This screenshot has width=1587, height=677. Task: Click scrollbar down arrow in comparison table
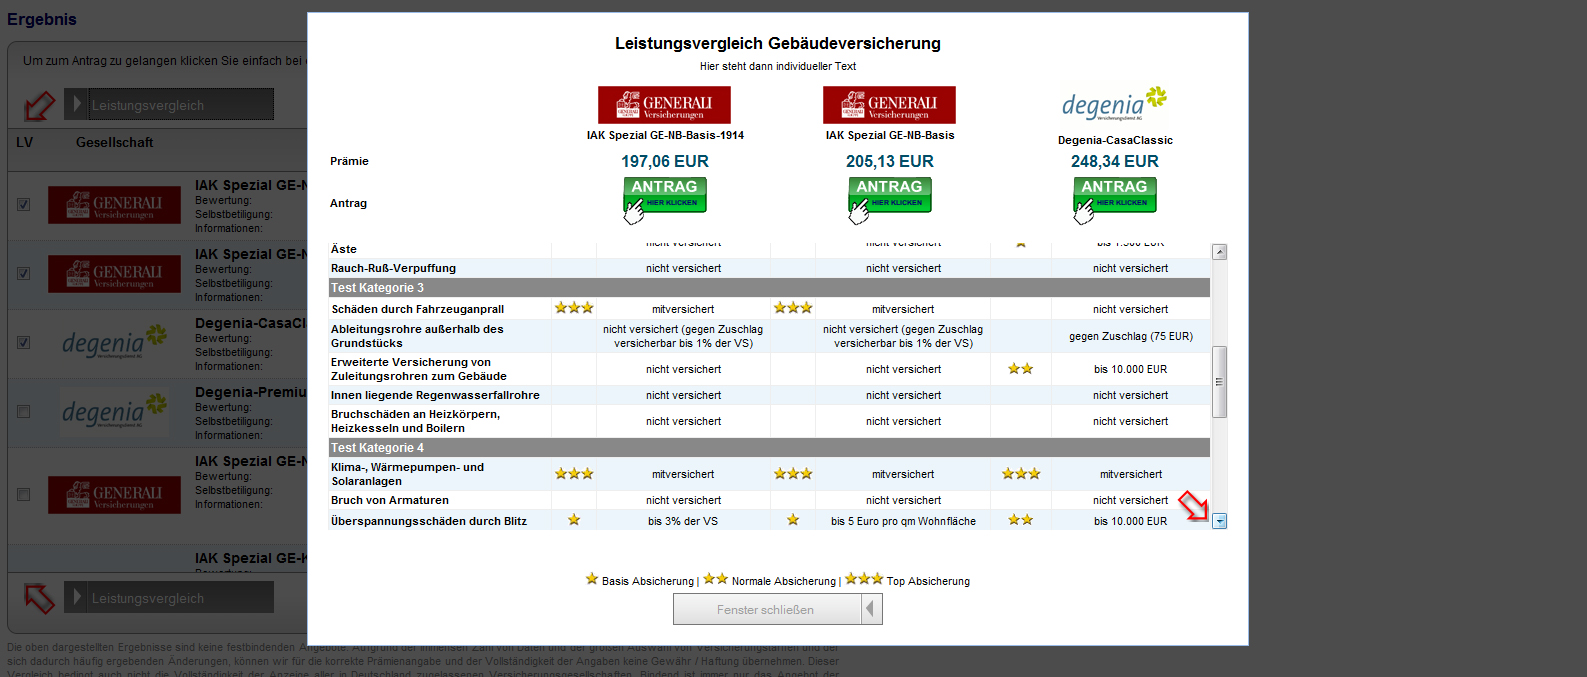coord(1219,521)
